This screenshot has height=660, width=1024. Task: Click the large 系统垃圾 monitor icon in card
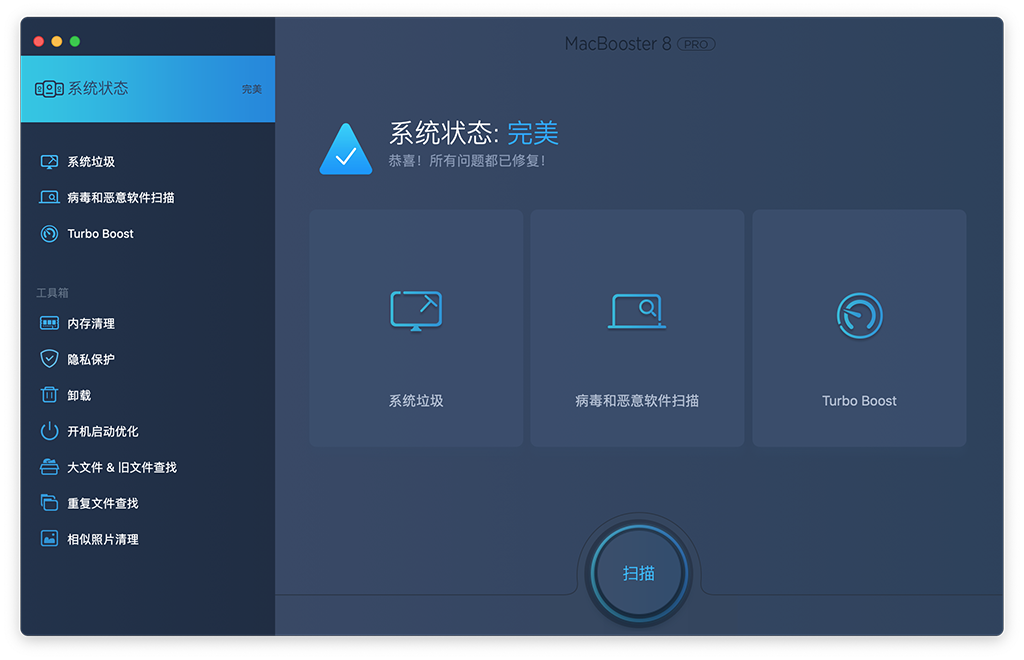pyautogui.click(x=416, y=311)
